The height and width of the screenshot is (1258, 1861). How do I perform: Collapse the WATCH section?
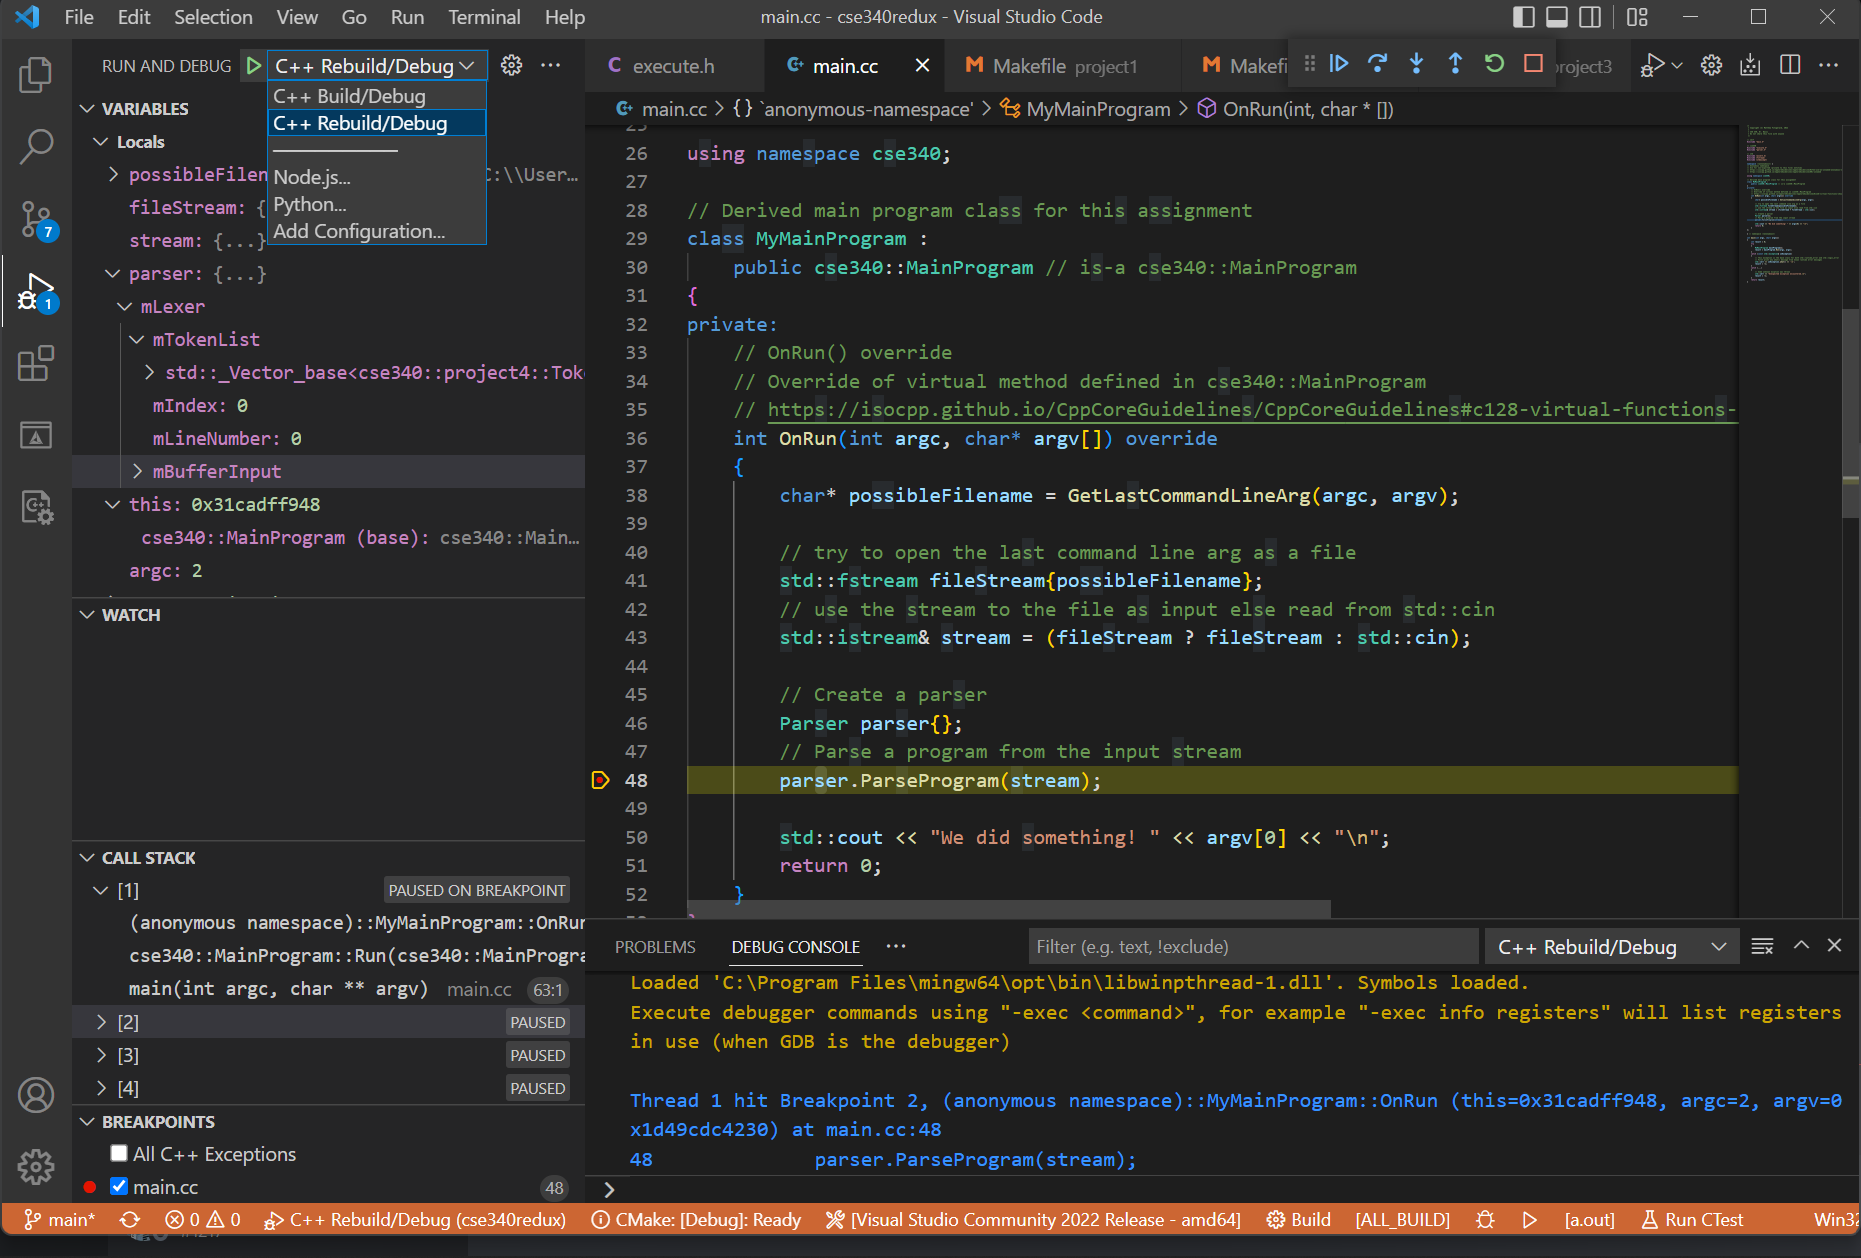[88, 615]
